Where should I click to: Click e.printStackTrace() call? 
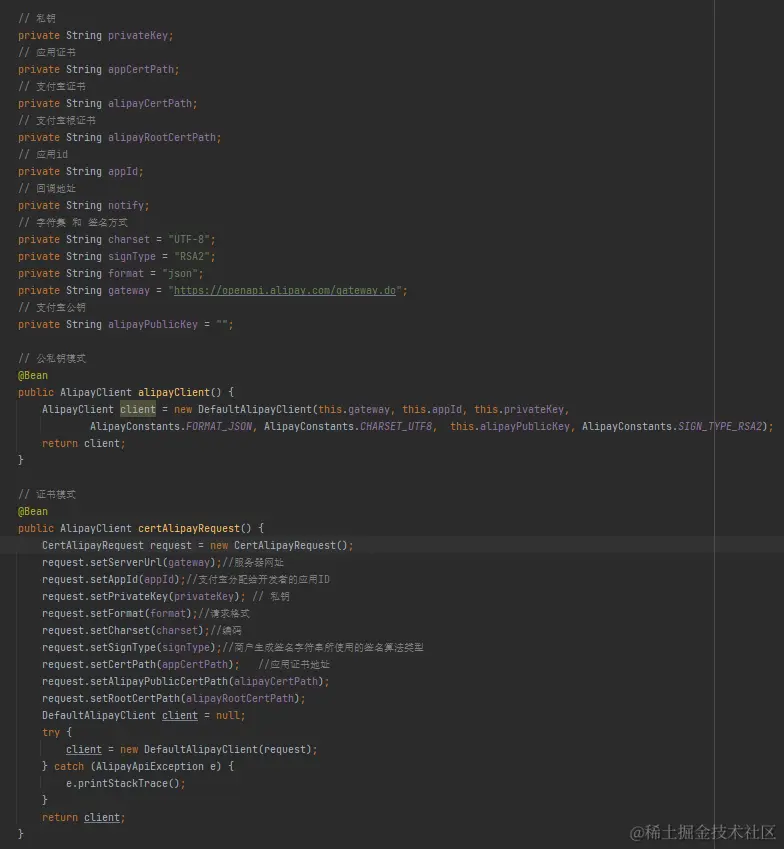[123, 783]
